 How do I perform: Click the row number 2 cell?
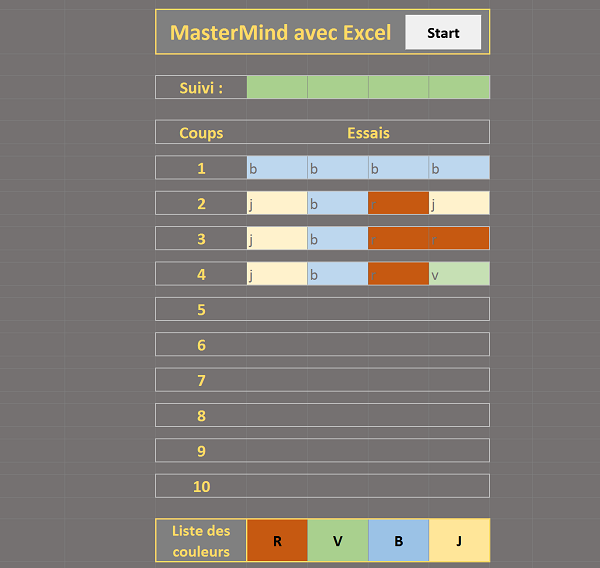click(201, 203)
